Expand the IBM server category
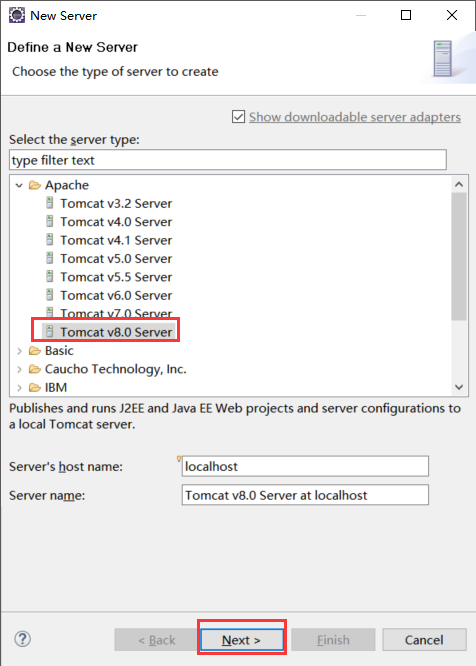Screen dimensions: 476x666 coord(19,387)
